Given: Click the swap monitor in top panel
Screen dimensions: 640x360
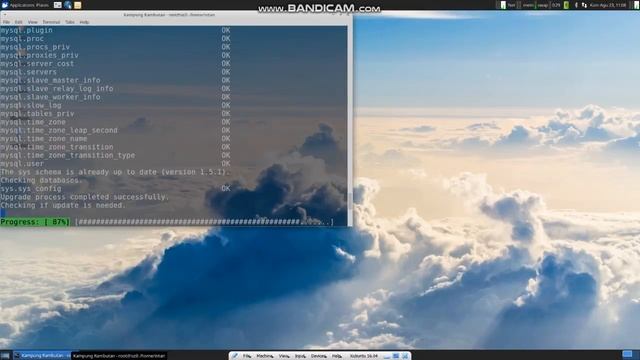Looking at the screenshot, I should (x=542, y=5).
